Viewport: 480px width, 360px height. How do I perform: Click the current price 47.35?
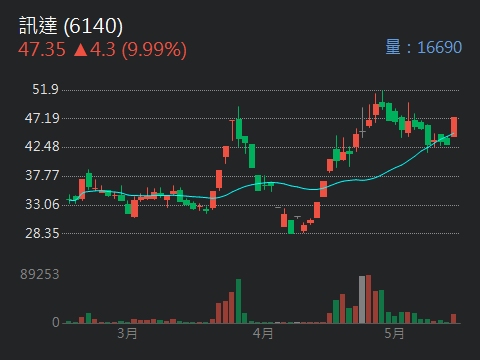42,50
